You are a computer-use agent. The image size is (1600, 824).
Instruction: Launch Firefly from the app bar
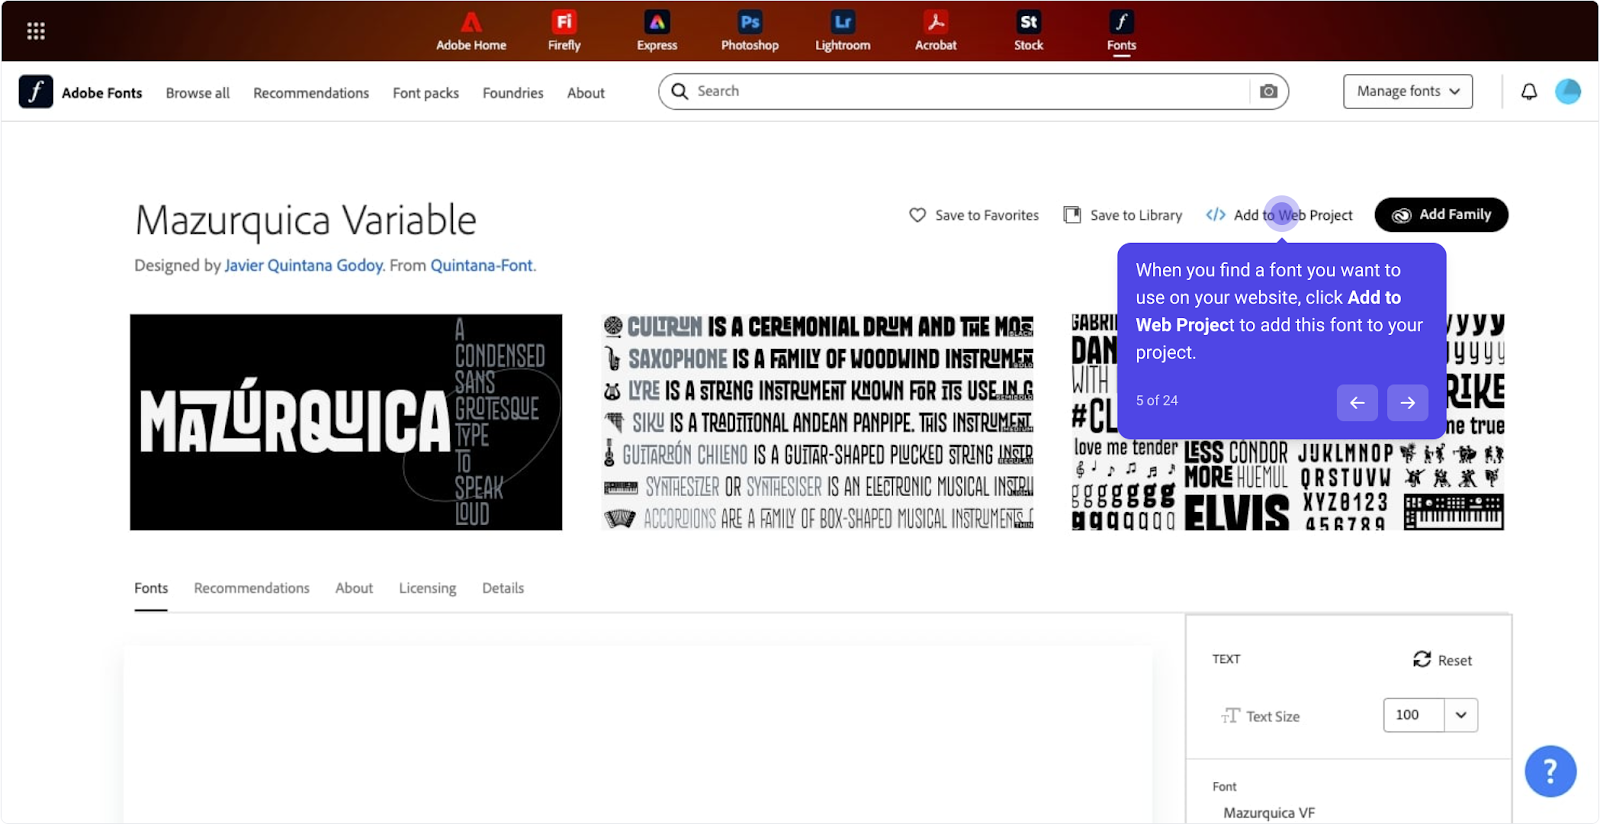tap(564, 31)
